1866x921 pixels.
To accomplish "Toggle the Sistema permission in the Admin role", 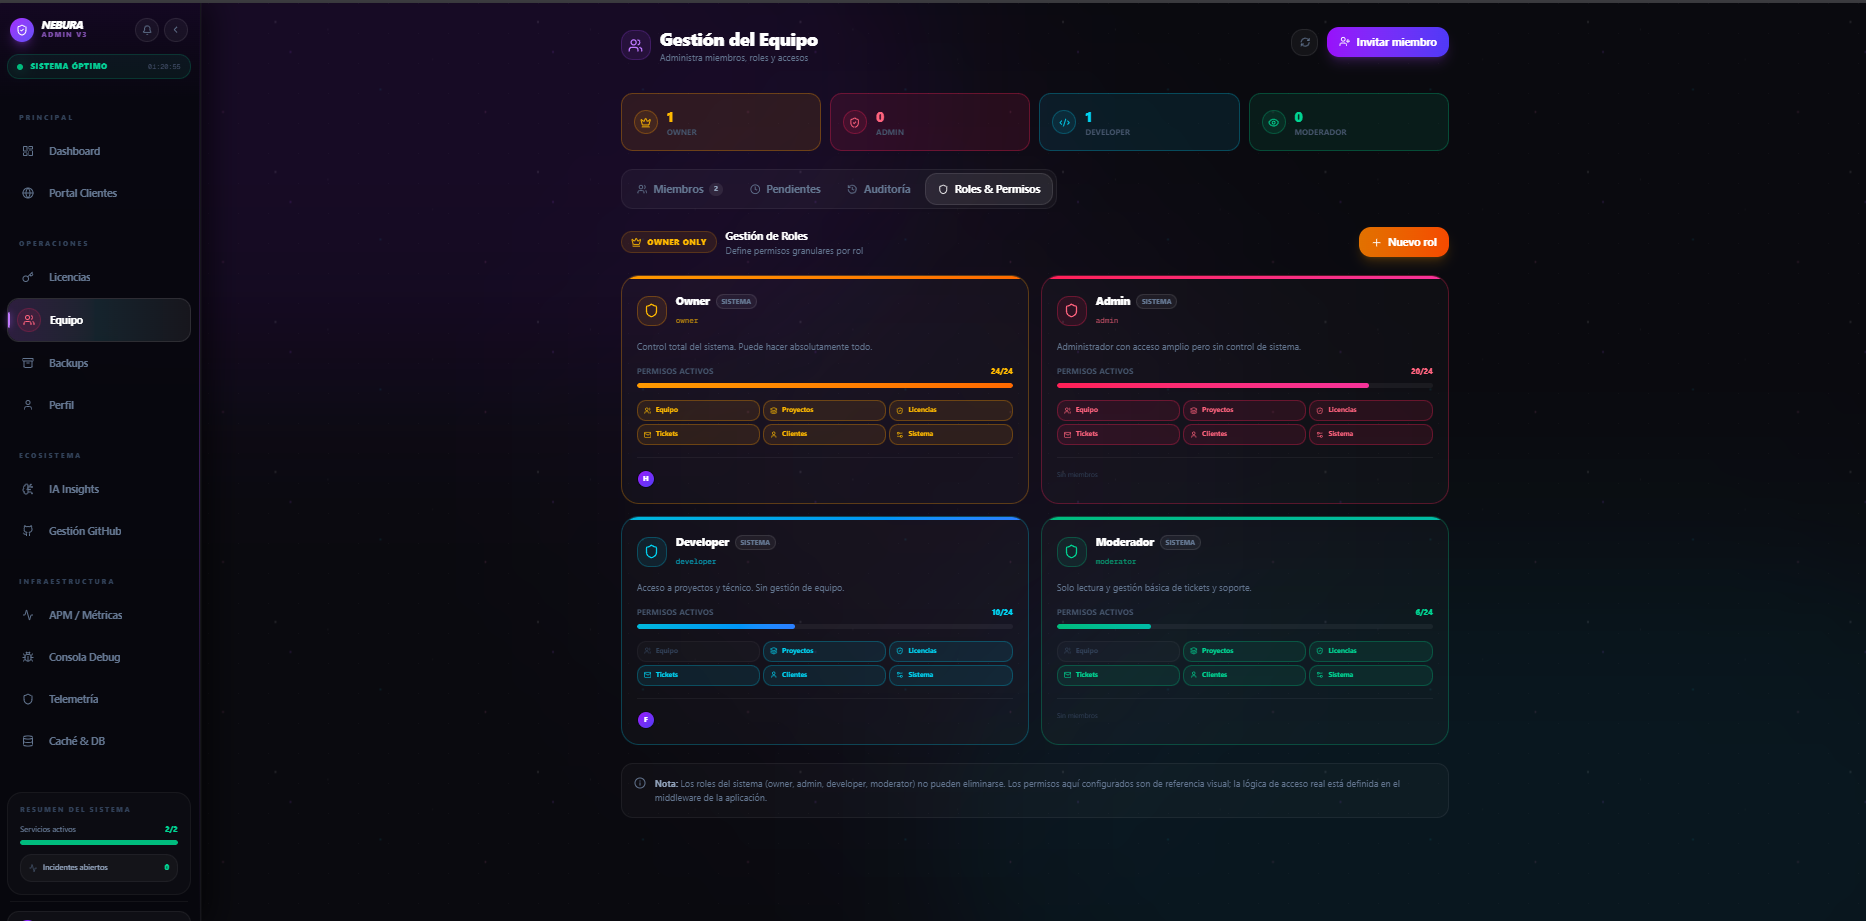I will (1370, 434).
